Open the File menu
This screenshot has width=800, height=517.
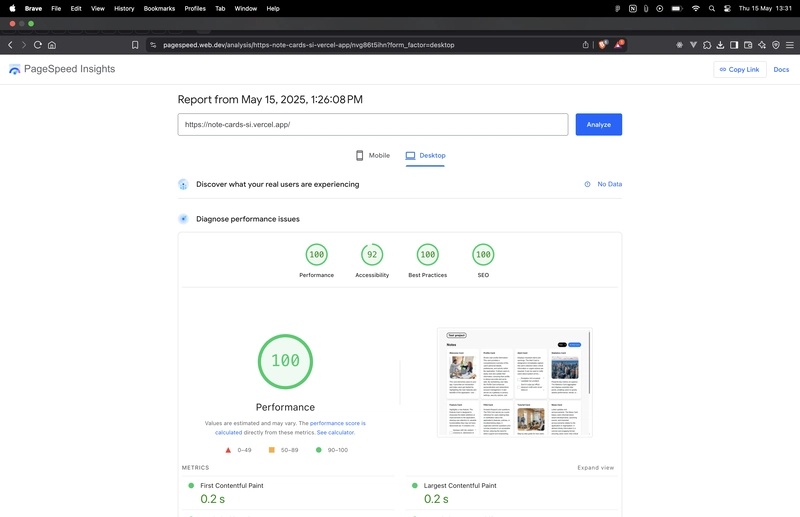56,8
